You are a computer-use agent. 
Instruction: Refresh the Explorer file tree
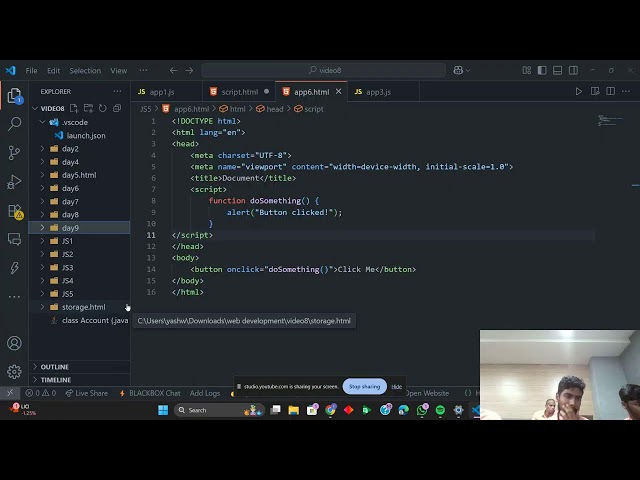pos(102,108)
